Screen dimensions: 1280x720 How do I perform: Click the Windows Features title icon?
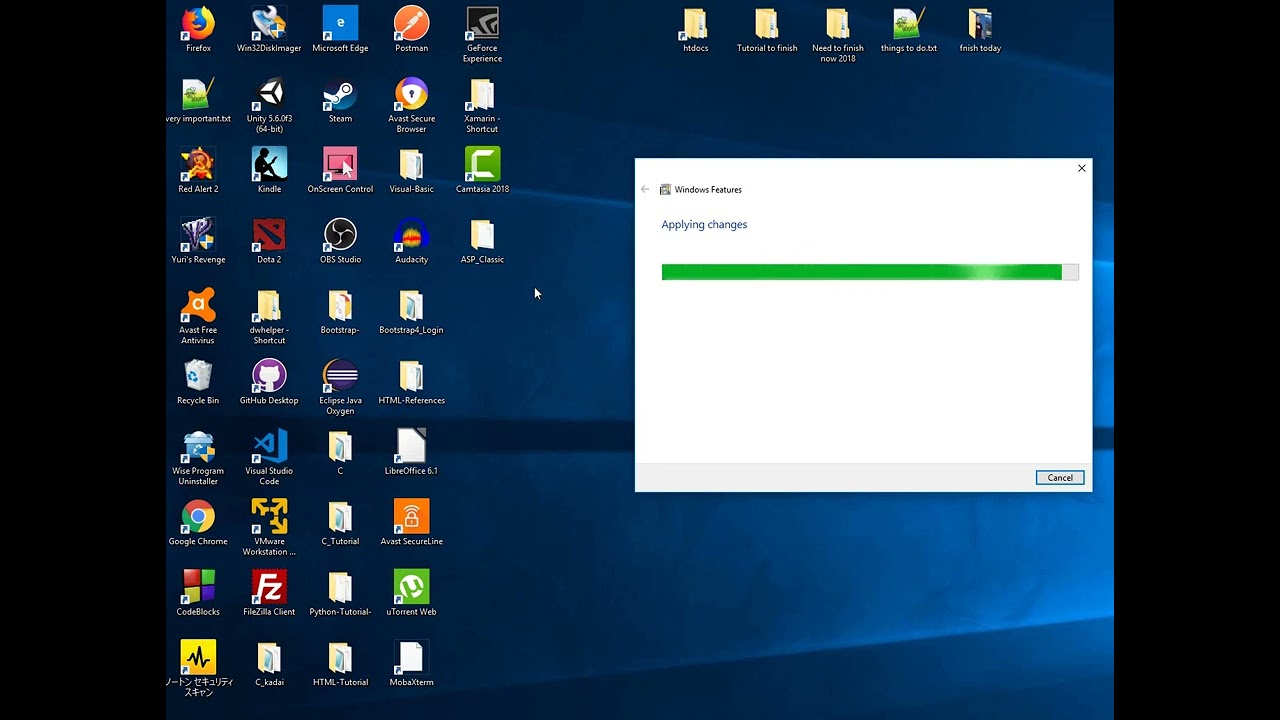(x=665, y=189)
